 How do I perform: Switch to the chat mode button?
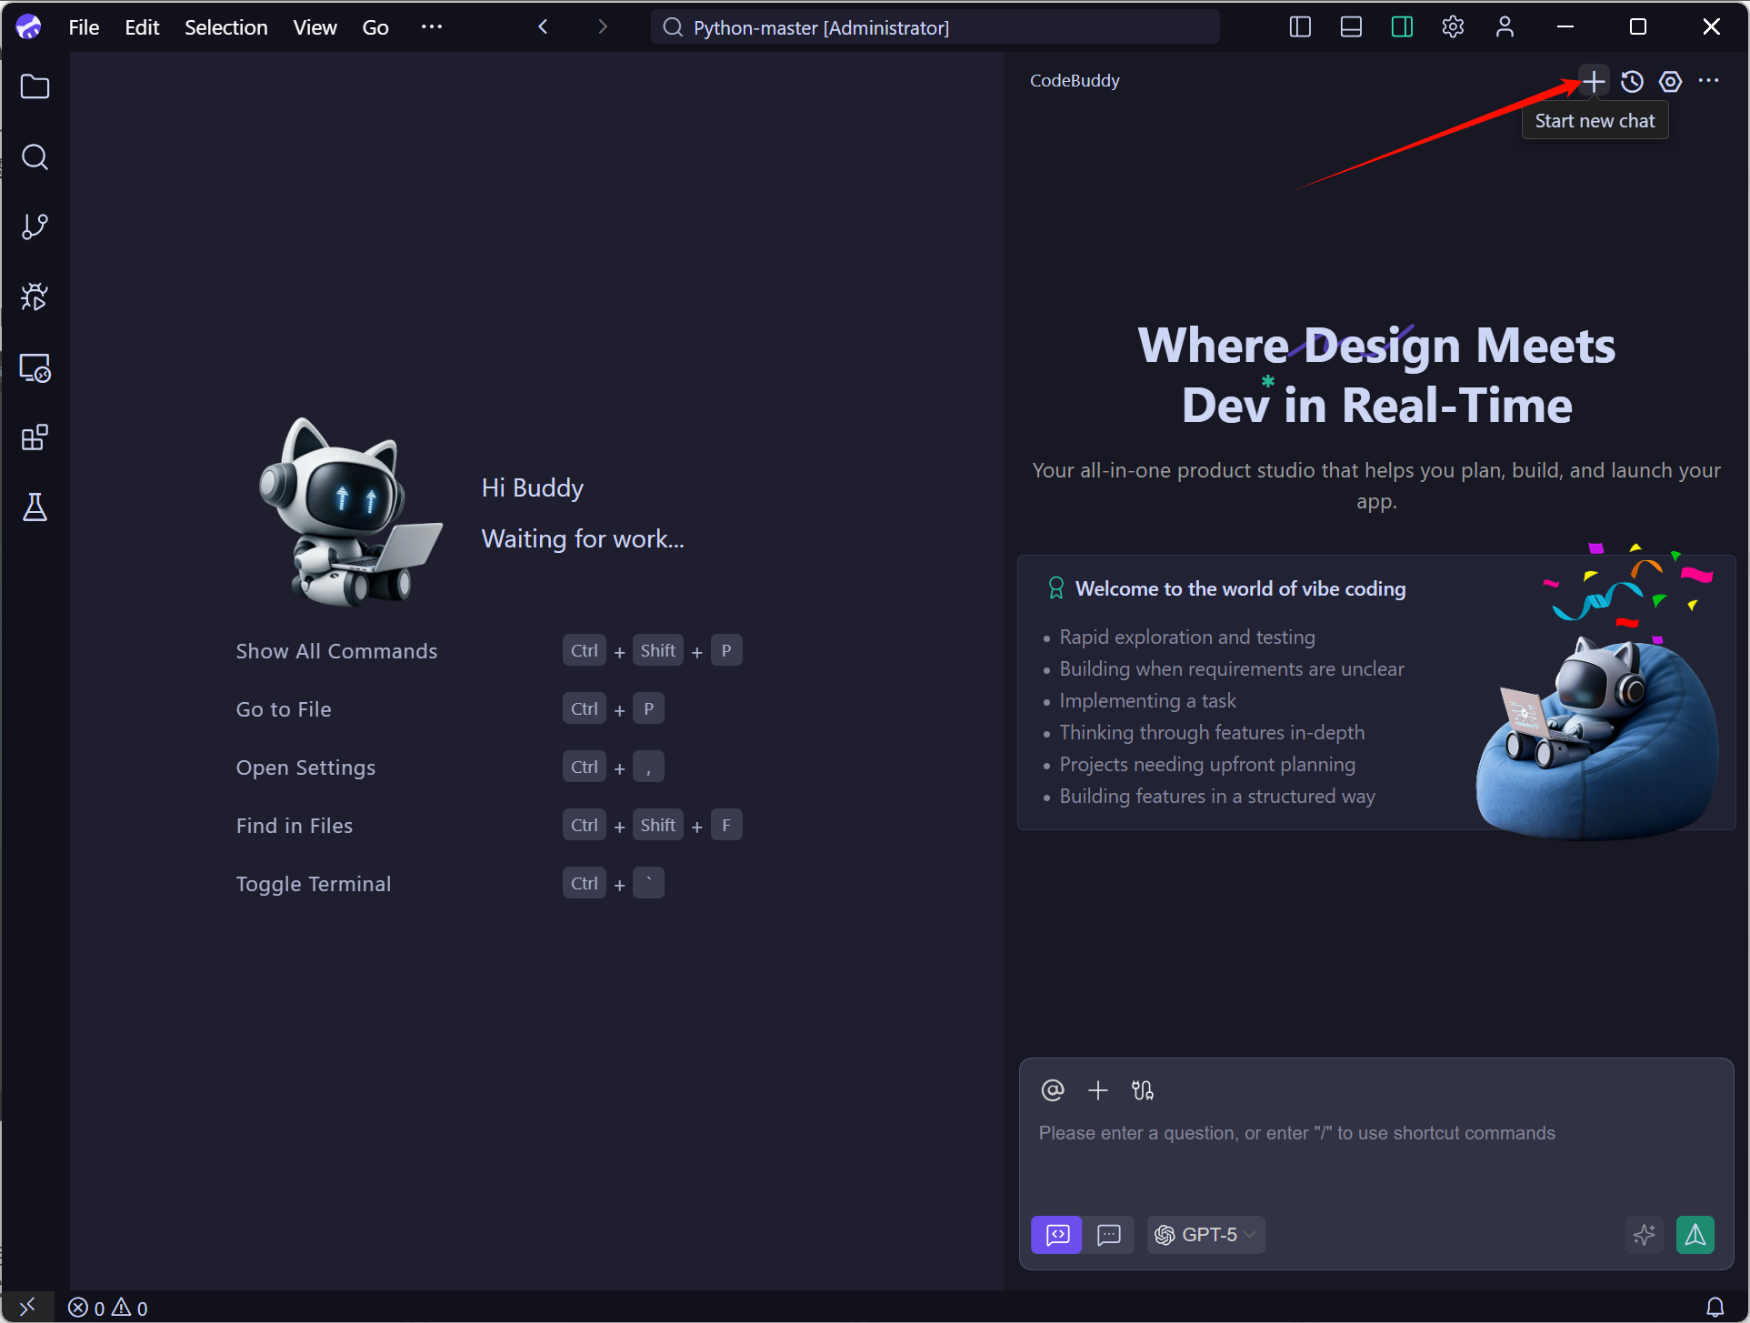pyautogui.click(x=1109, y=1235)
